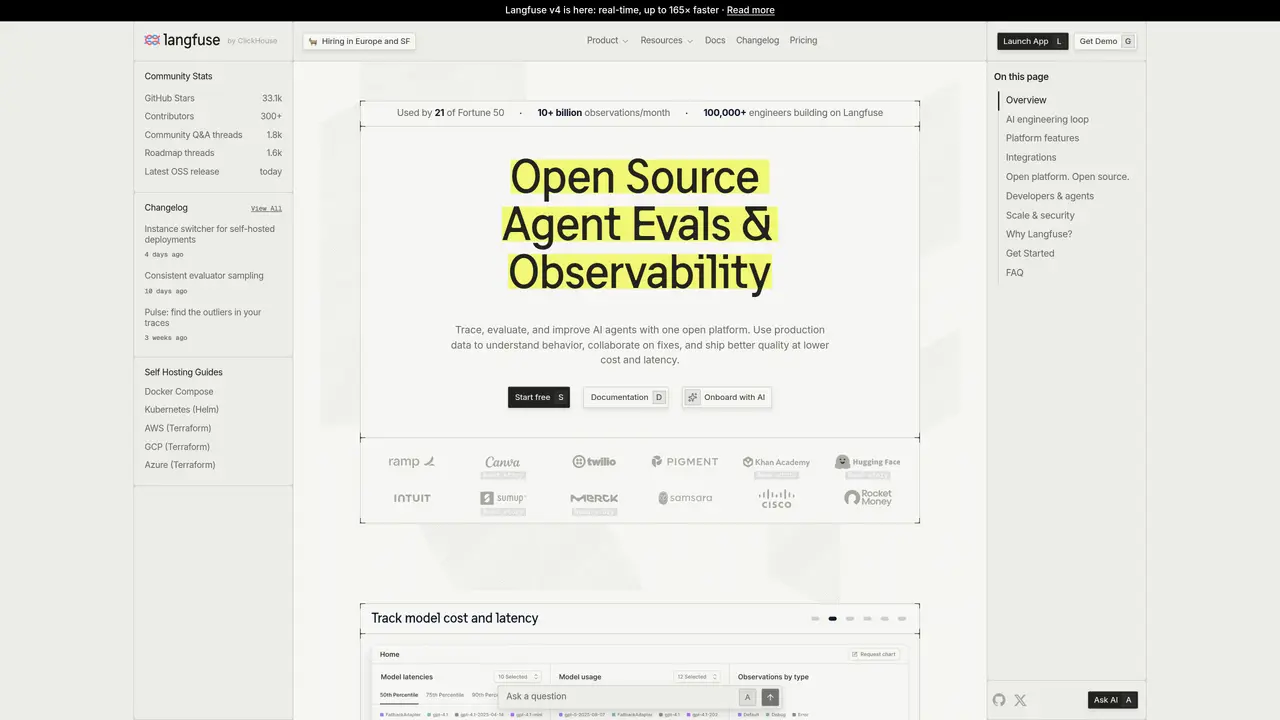Follow the Read more banner link
The image size is (1280, 720).
pos(750,10)
